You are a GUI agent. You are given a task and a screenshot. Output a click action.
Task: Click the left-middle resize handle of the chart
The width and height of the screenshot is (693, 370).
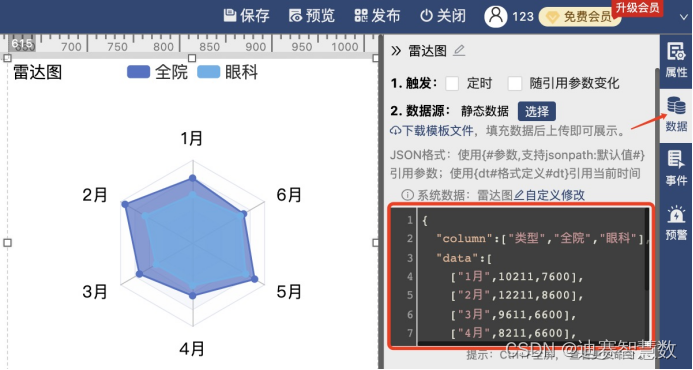pos(7,243)
